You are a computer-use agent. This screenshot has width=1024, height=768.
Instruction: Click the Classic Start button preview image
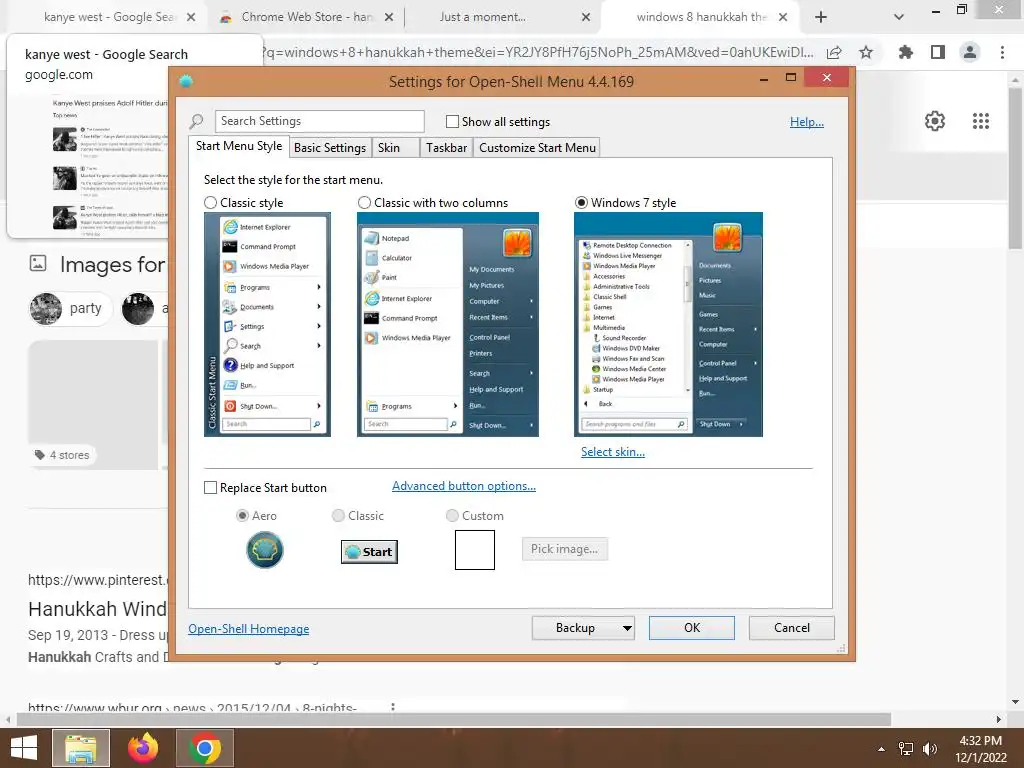370,552
